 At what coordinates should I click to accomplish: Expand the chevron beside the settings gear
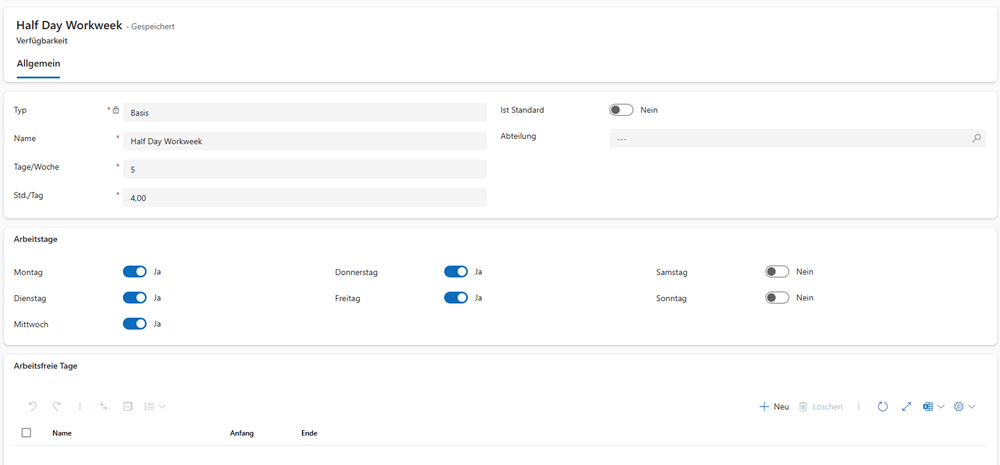[972, 407]
